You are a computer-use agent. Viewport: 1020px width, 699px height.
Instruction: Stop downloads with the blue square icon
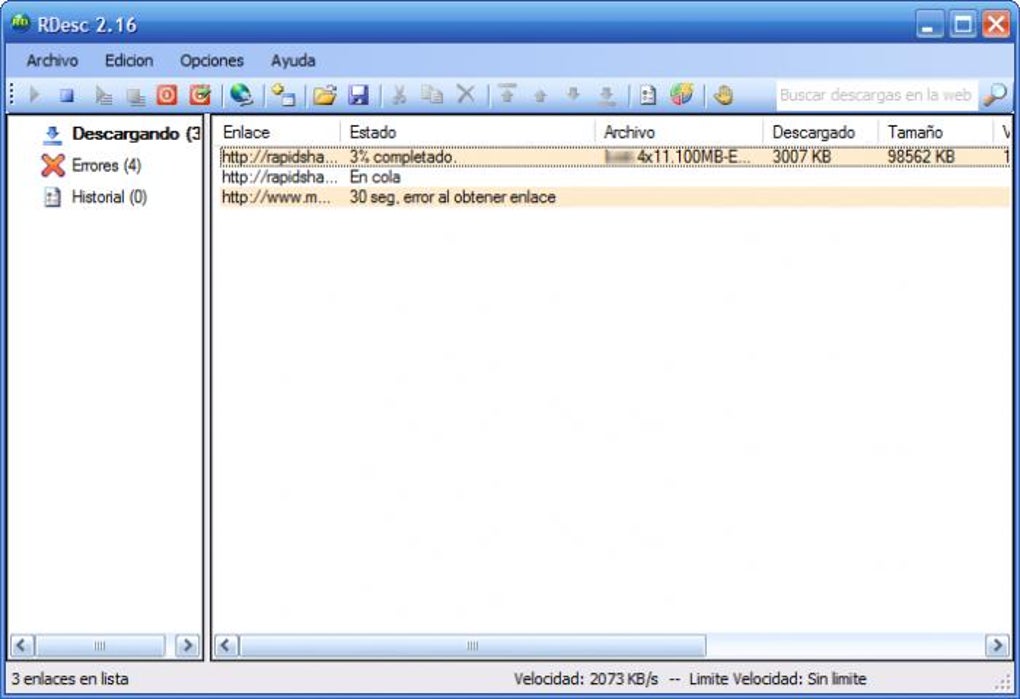coord(67,96)
